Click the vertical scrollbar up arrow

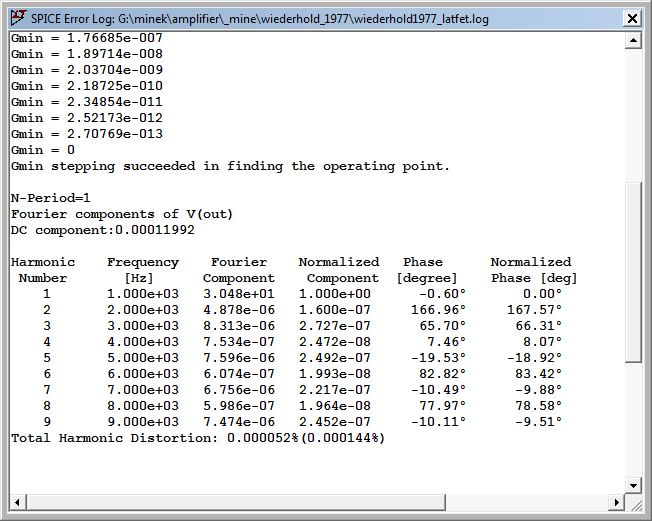pyautogui.click(x=633, y=40)
